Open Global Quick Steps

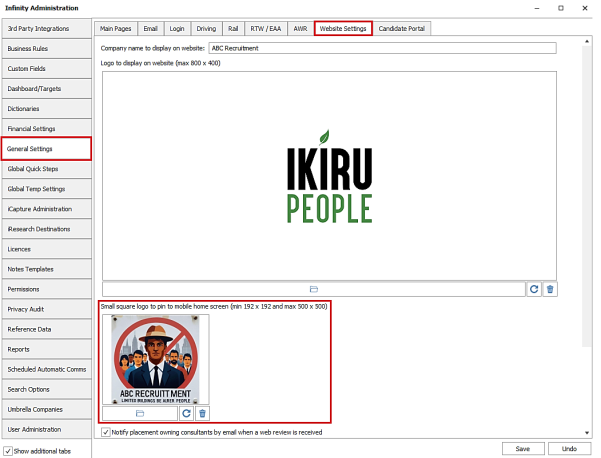click(46, 169)
